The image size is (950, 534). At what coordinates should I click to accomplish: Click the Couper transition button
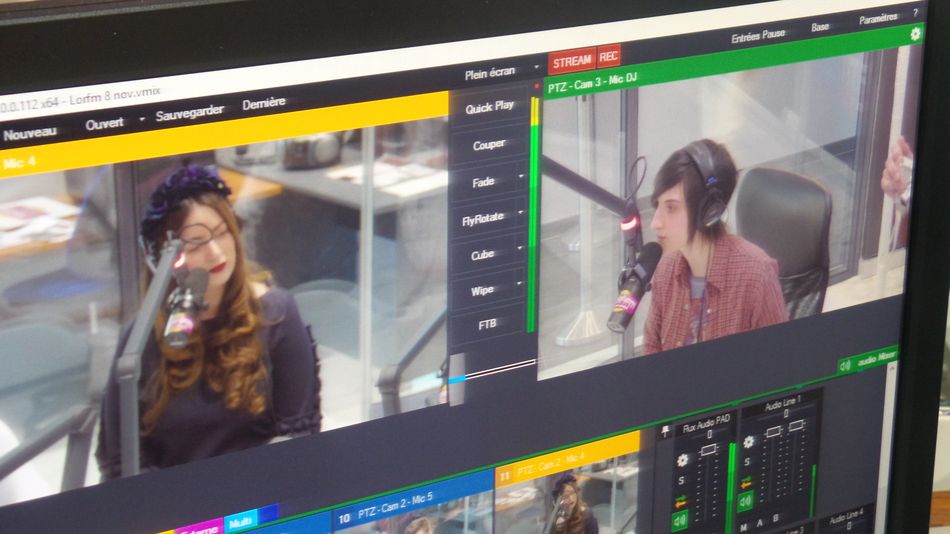[x=489, y=145]
